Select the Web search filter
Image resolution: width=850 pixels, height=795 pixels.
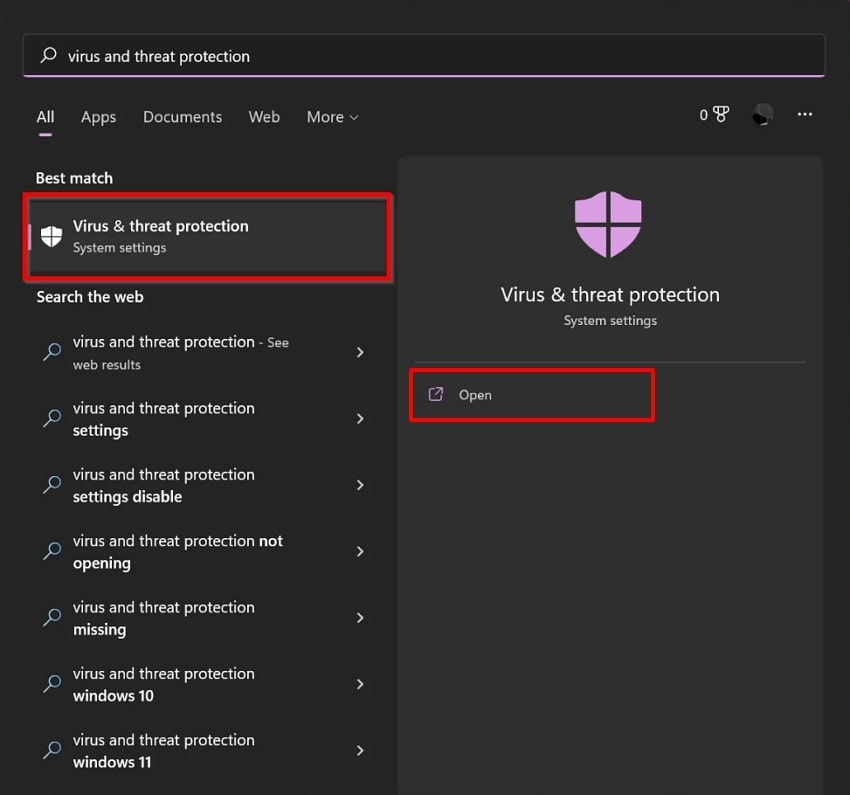coord(264,117)
